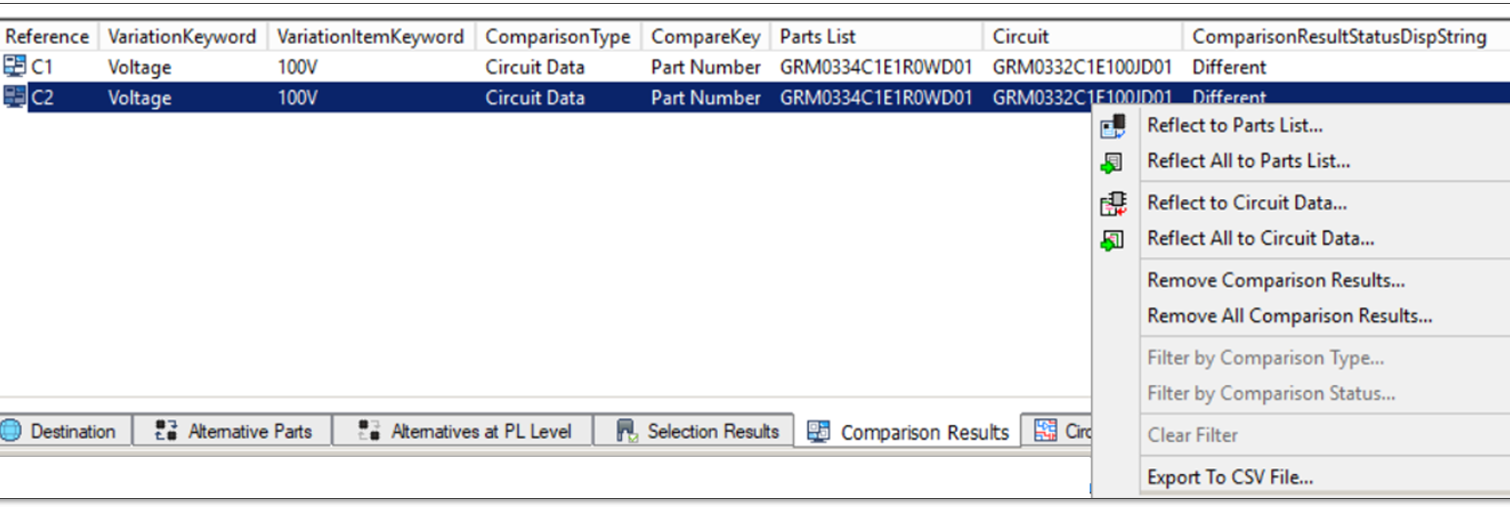The height and width of the screenshot is (508, 1510).
Task: Choose Remove Comparison Results from context menu
Action: pyautogui.click(x=1275, y=281)
